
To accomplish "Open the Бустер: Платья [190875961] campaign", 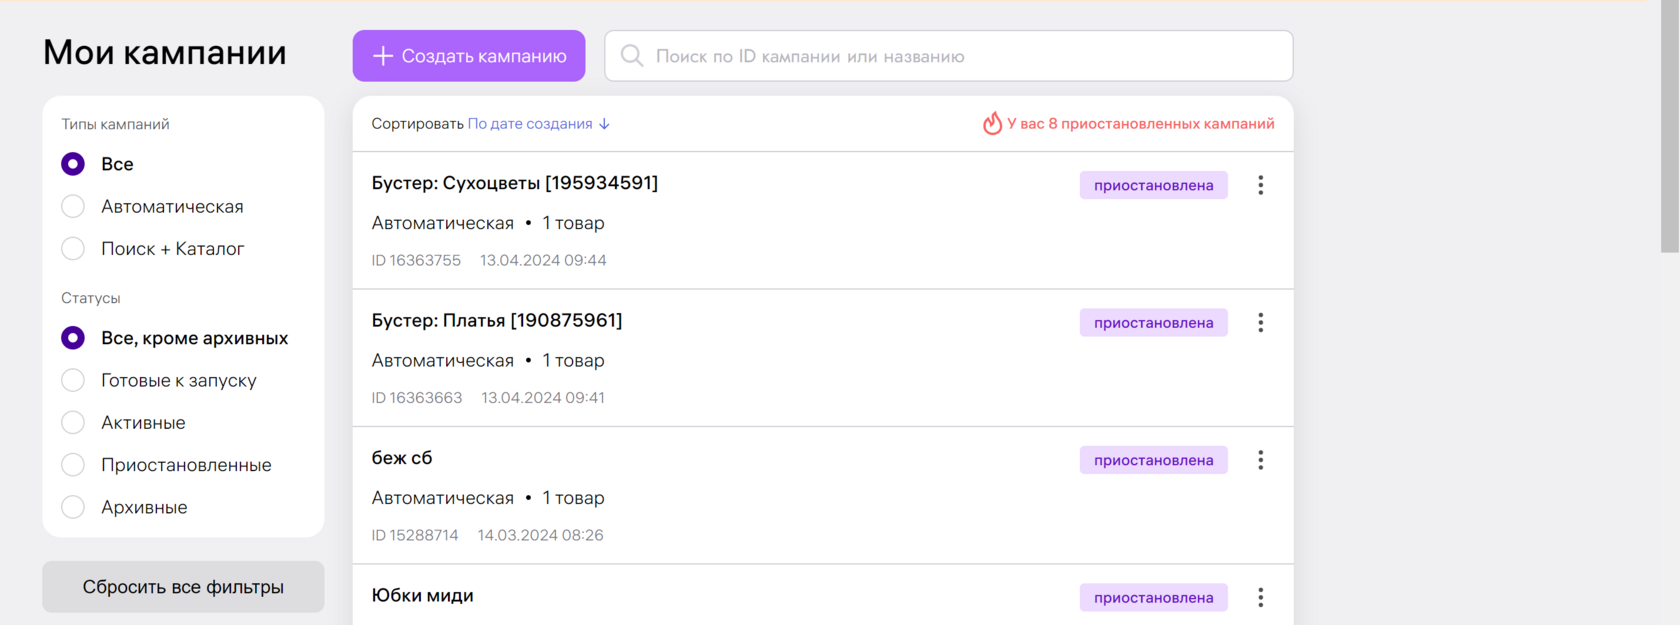I will 497,320.
